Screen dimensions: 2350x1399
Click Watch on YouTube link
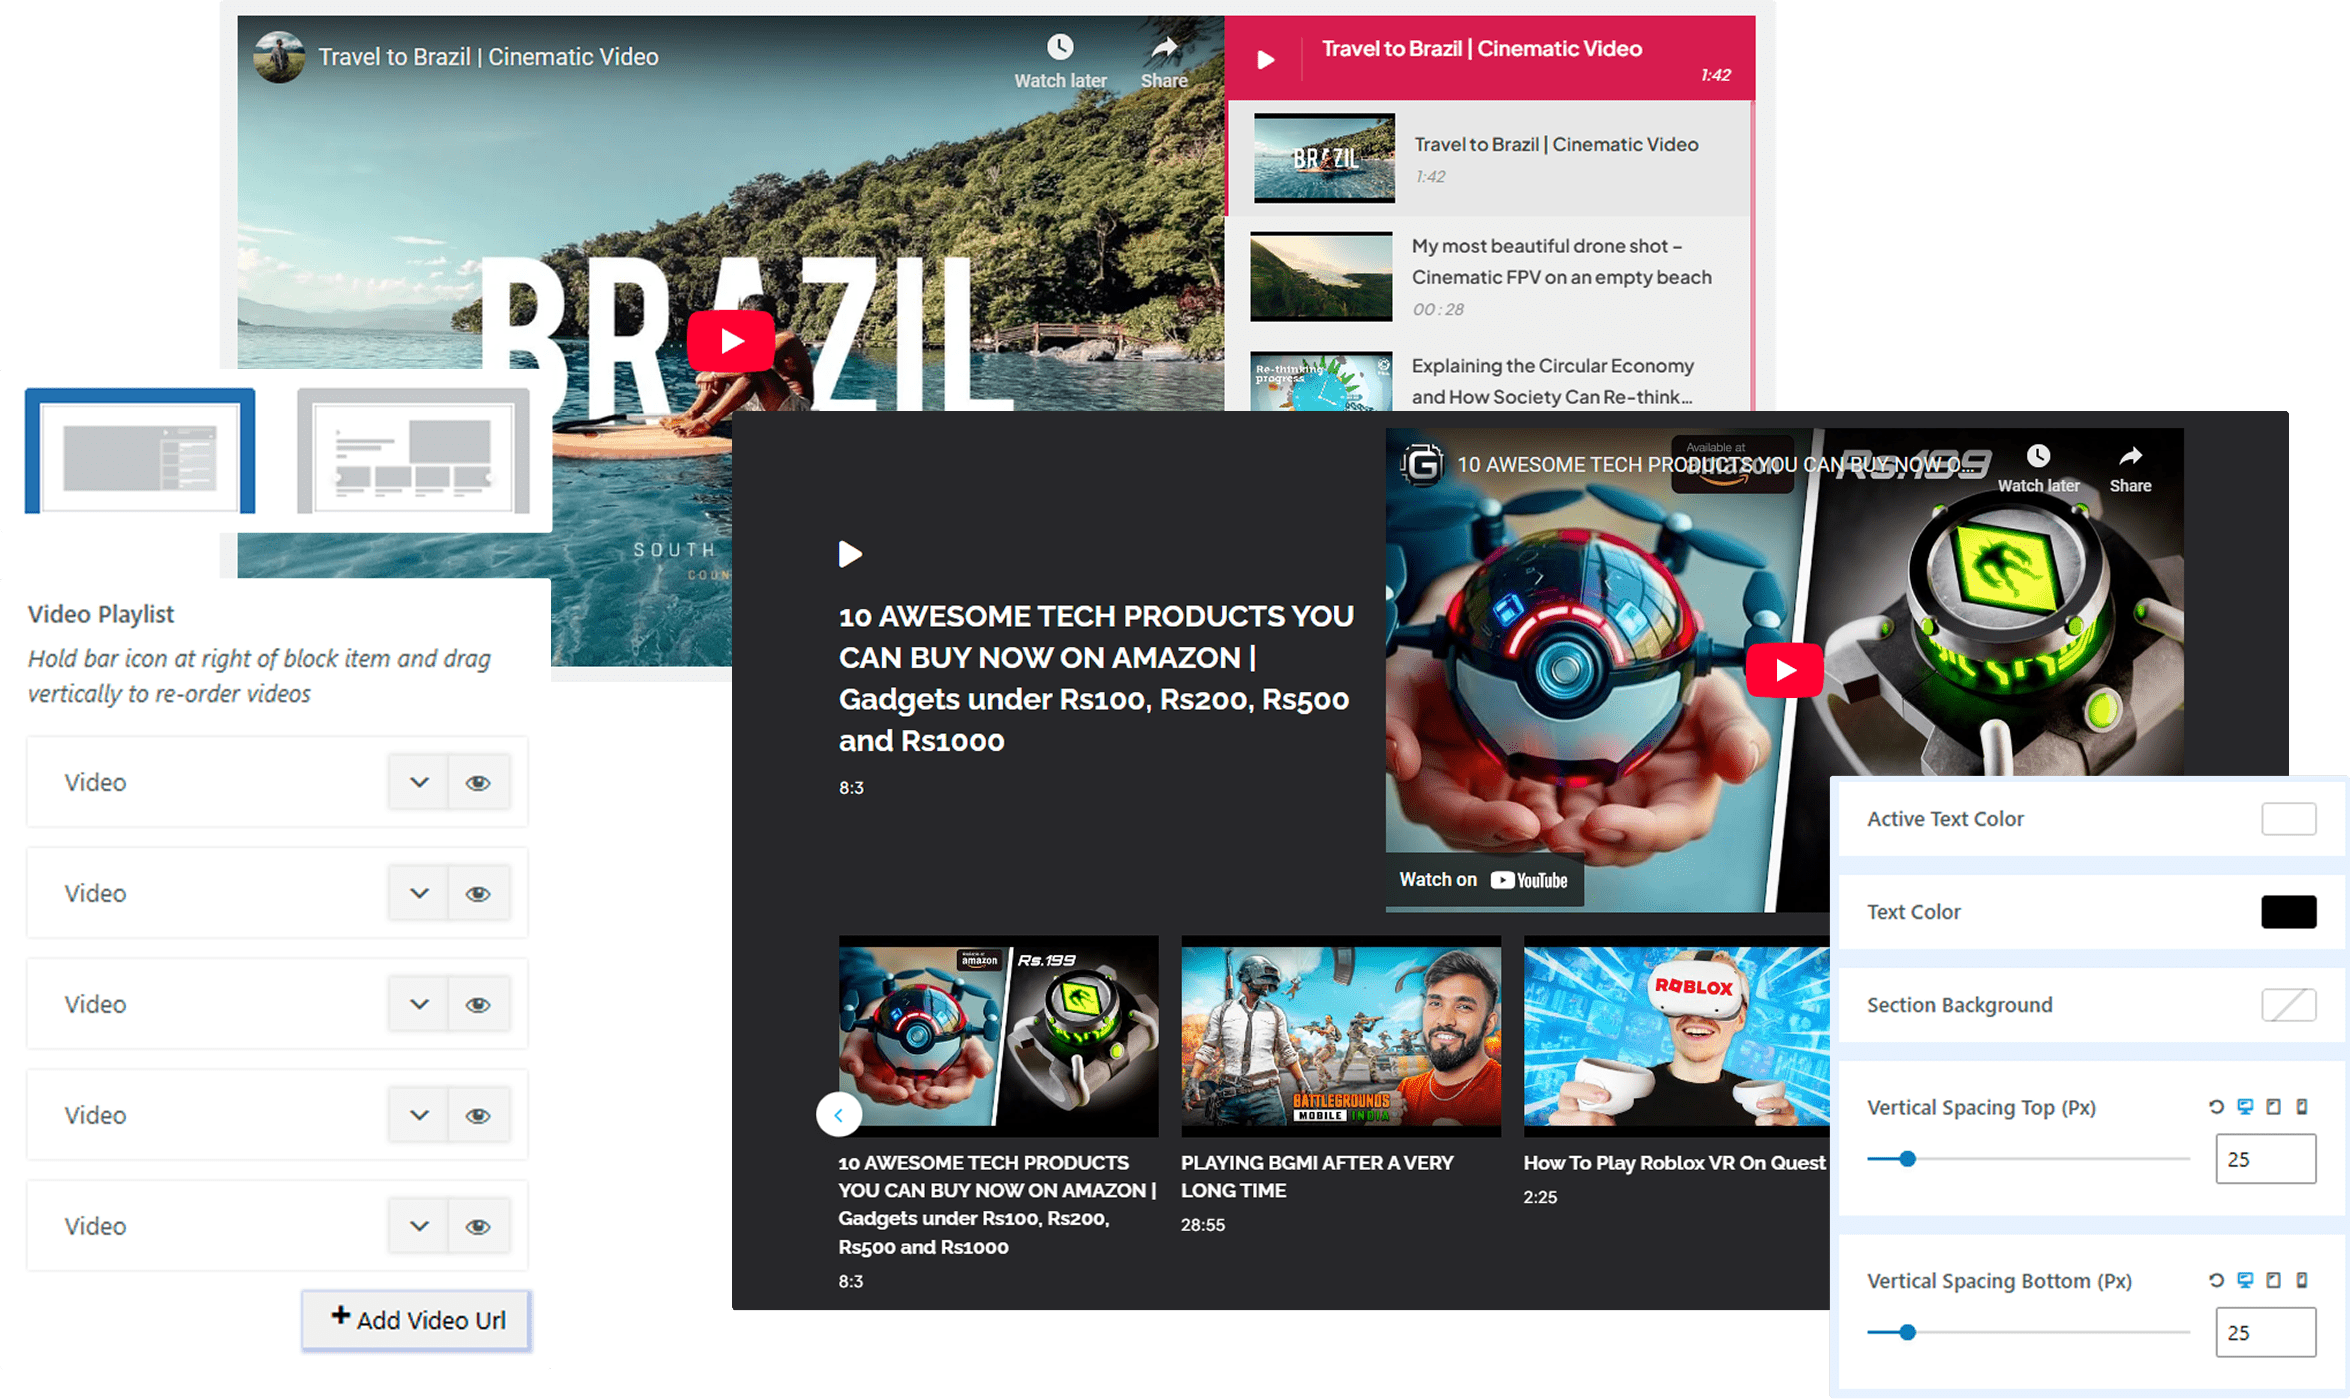click(1483, 880)
